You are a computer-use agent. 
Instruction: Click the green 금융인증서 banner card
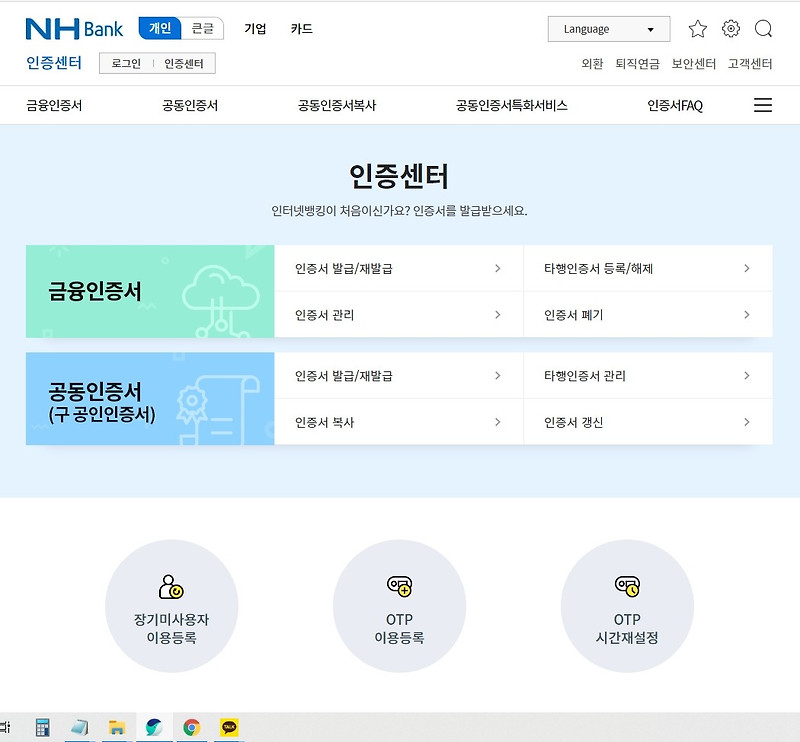click(150, 291)
